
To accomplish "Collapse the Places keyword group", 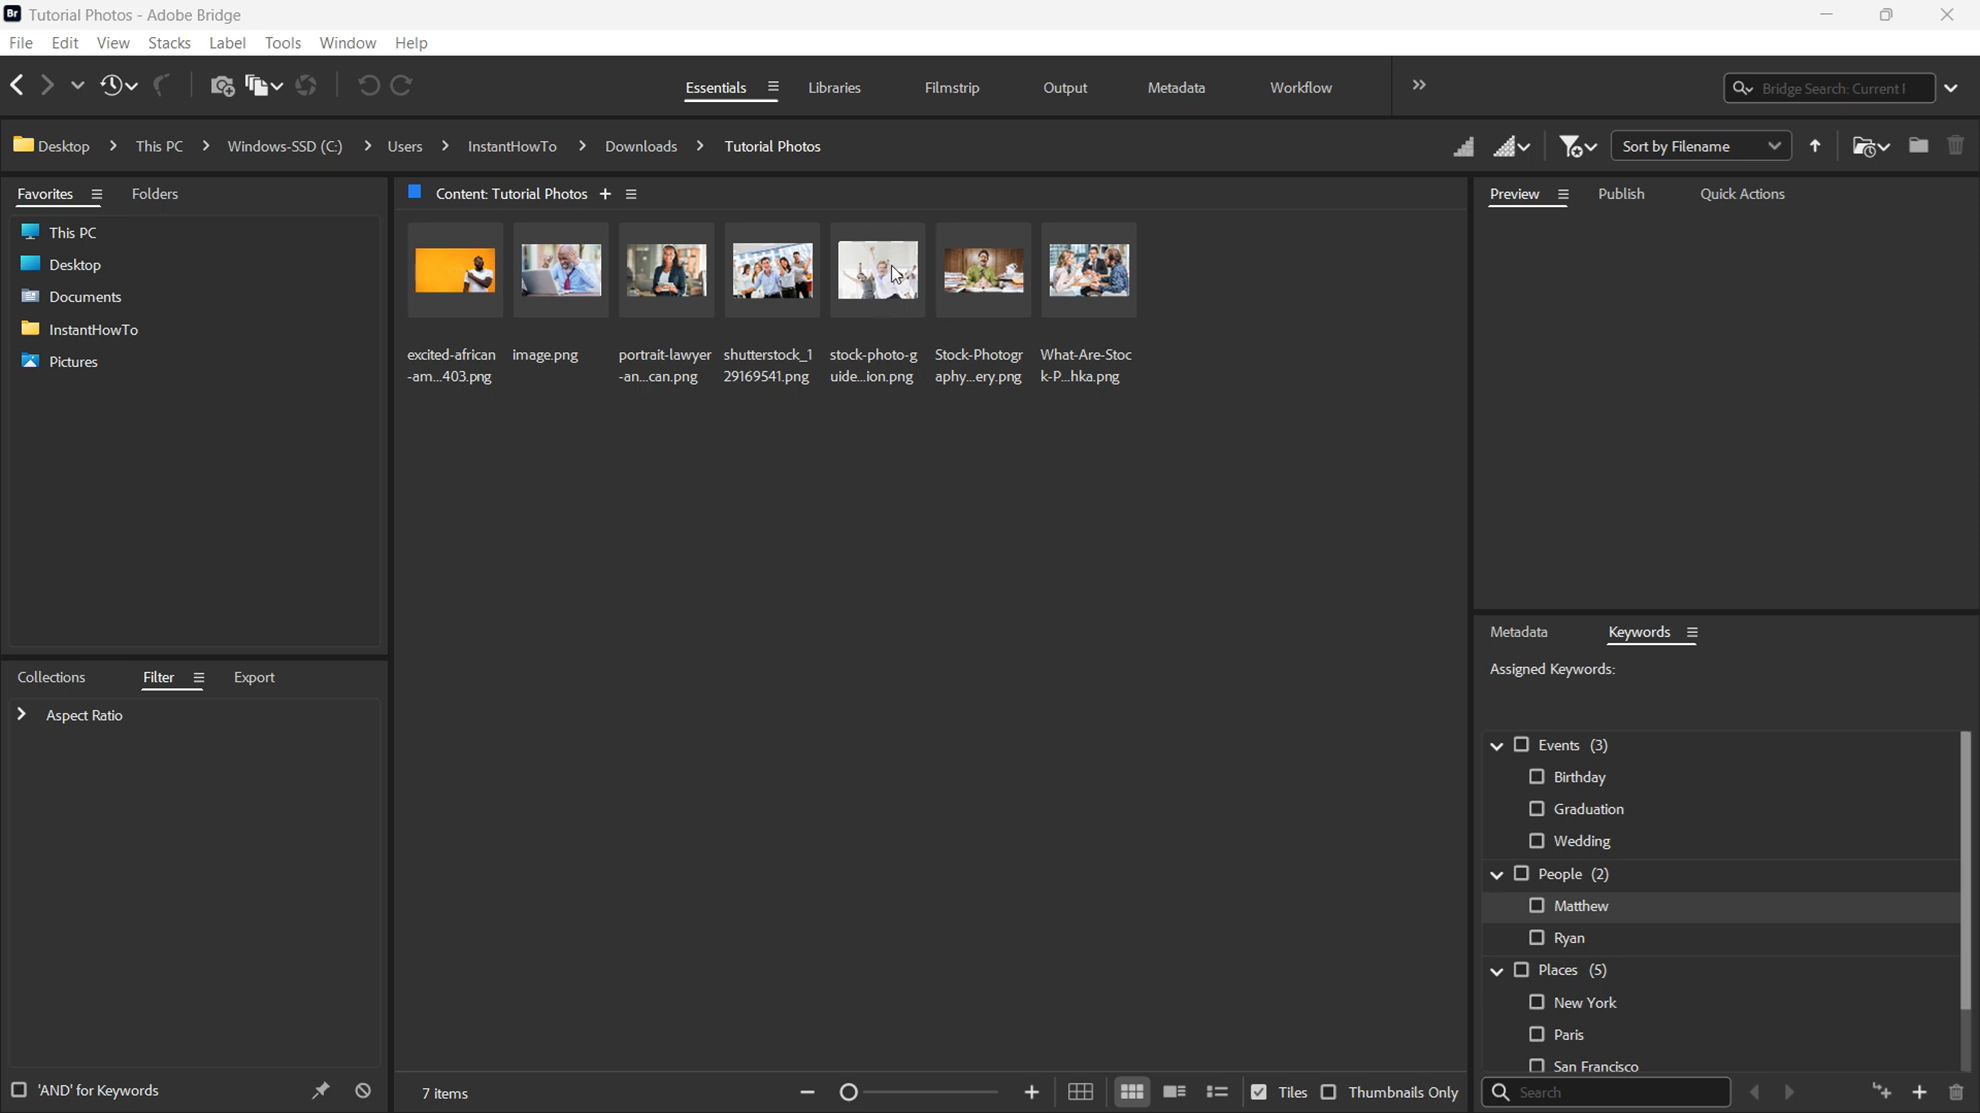I will click(x=1497, y=971).
